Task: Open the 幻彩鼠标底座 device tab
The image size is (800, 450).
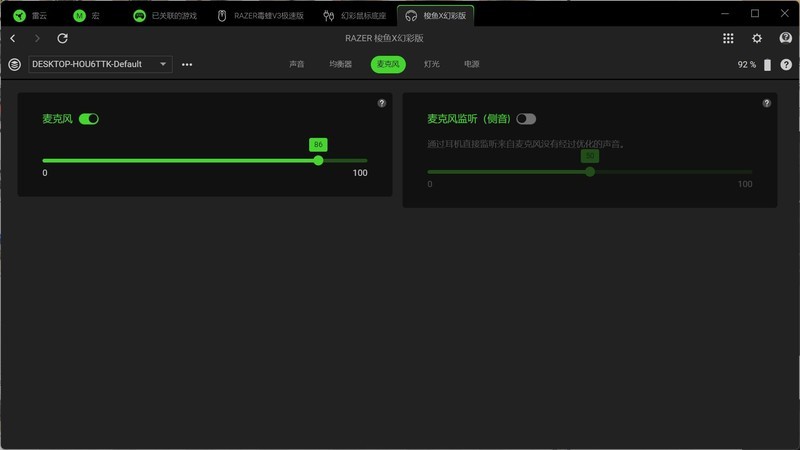Action: click(x=355, y=16)
